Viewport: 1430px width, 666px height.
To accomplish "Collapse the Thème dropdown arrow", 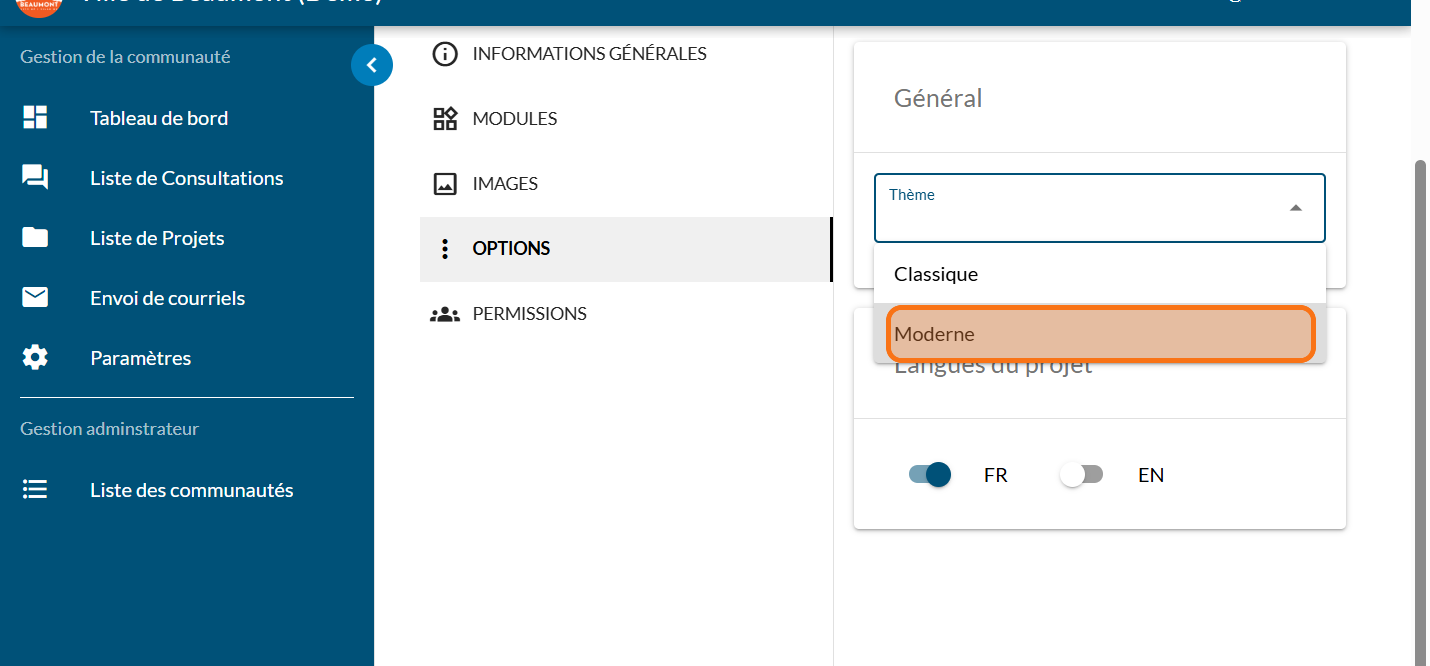I will click(x=1295, y=208).
